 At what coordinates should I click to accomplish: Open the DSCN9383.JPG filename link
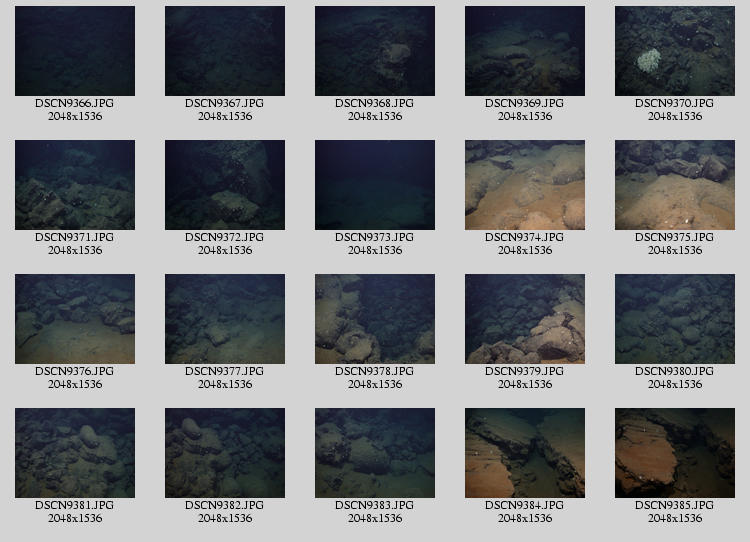(x=375, y=505)
